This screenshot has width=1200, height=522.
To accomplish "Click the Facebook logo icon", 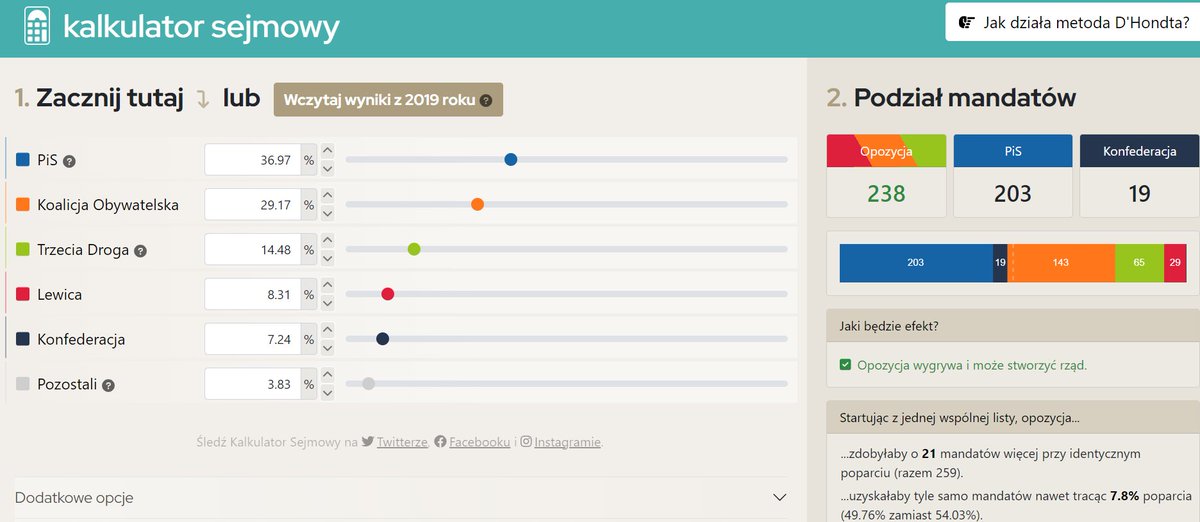I will click(440, 441).
